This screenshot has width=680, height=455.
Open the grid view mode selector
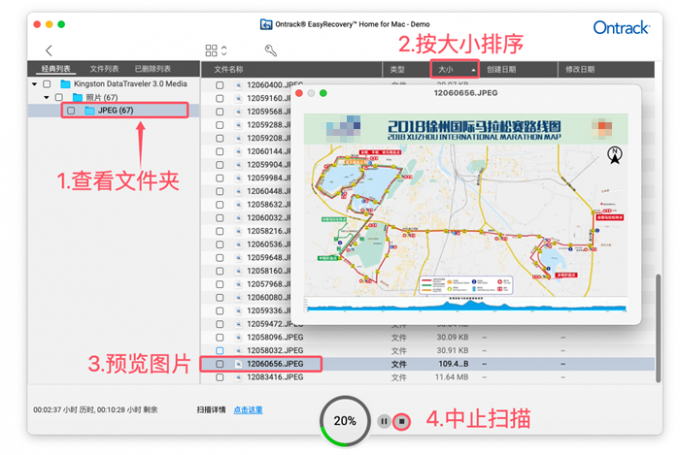(216, 50)
